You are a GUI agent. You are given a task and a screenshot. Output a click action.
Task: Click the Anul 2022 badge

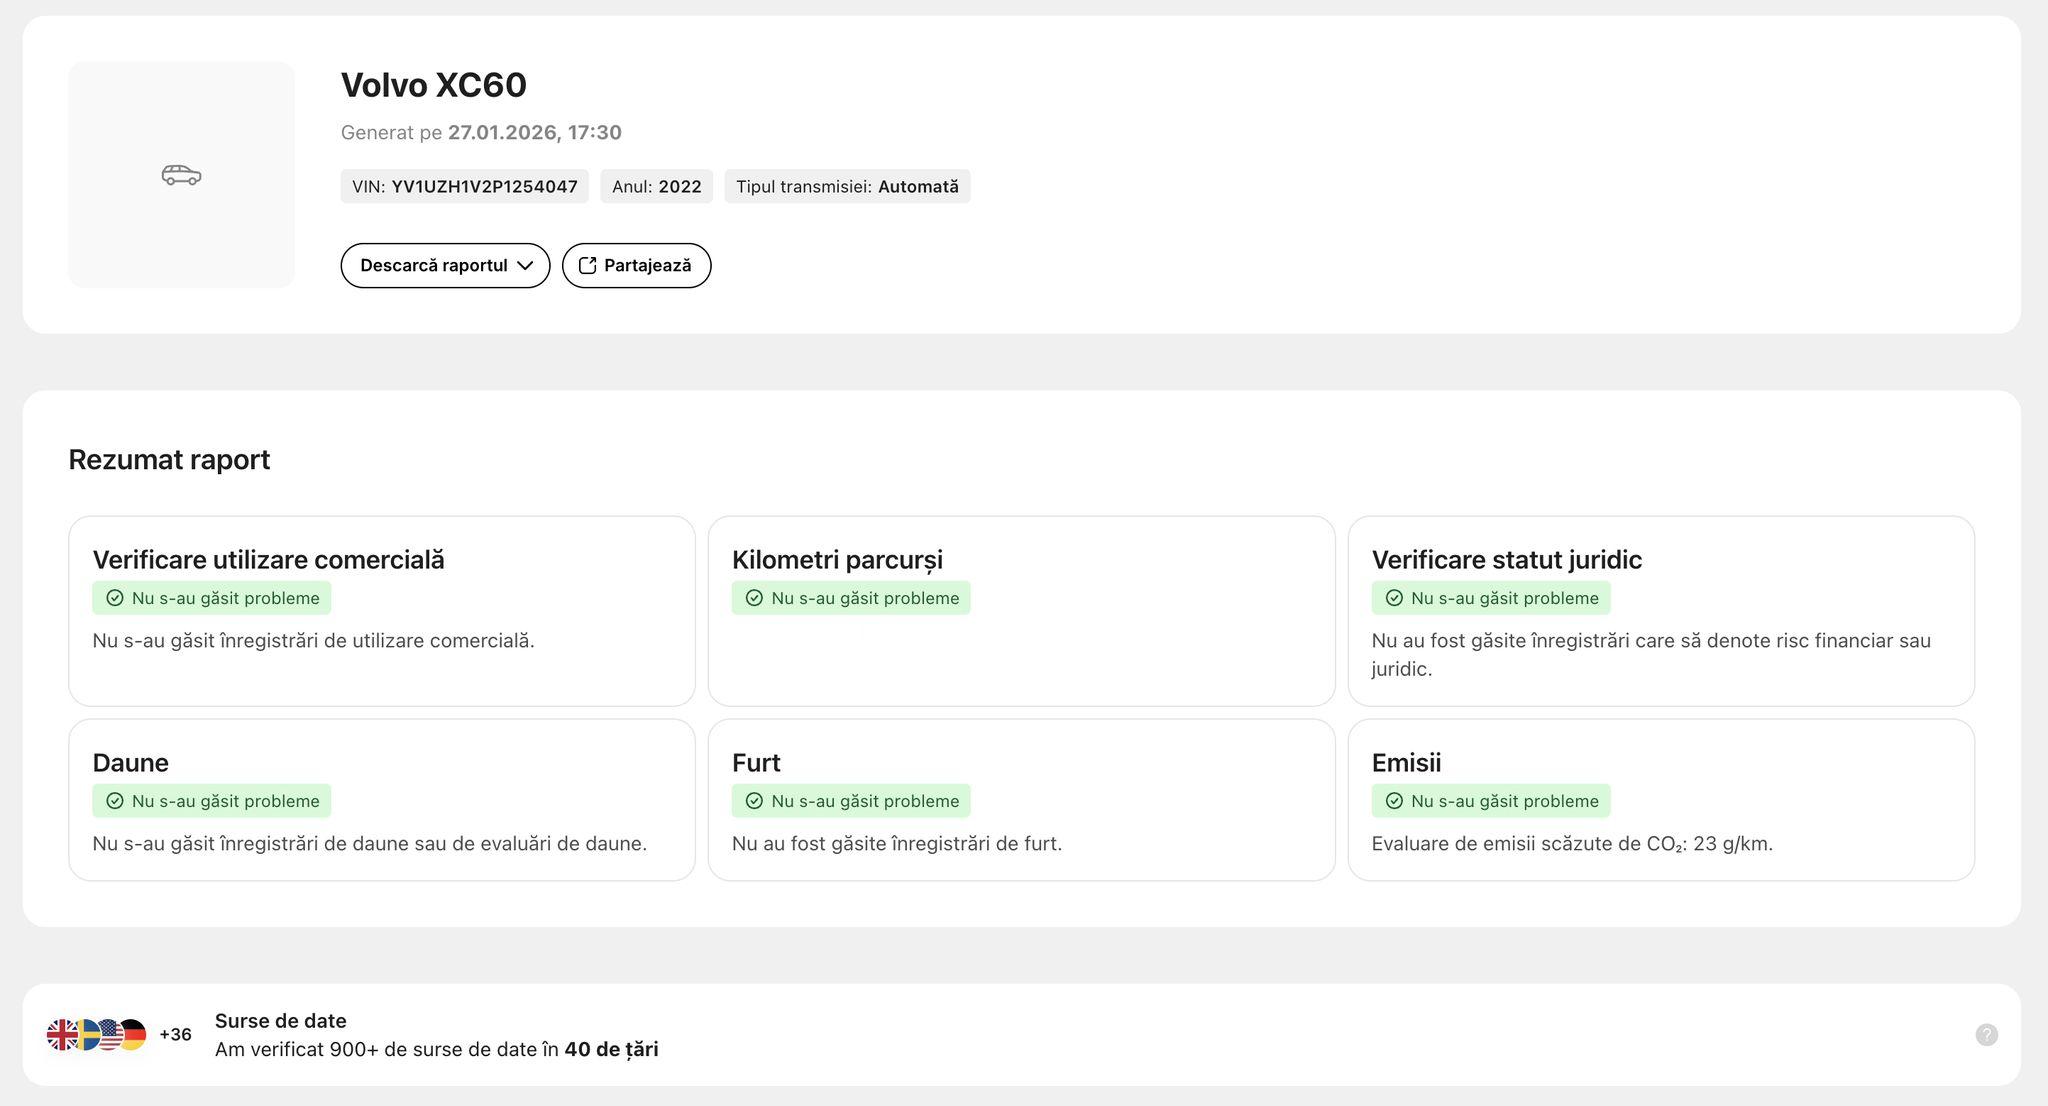click(x=656, y=187)
